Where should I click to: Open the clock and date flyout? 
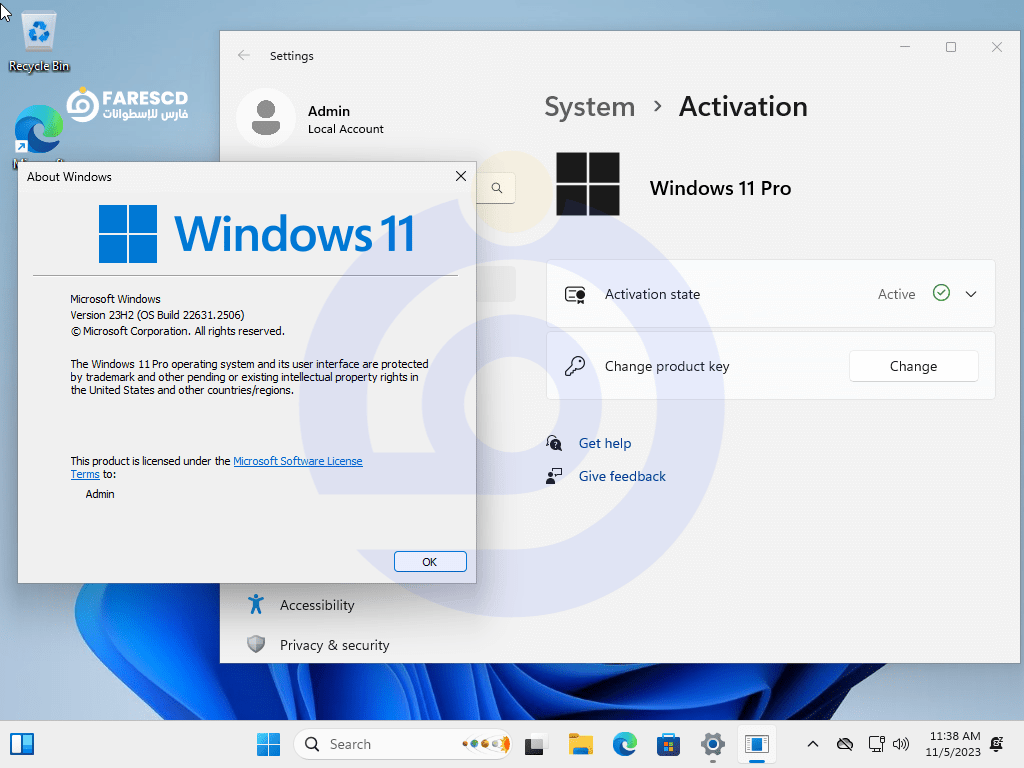(x=953, y=744)
